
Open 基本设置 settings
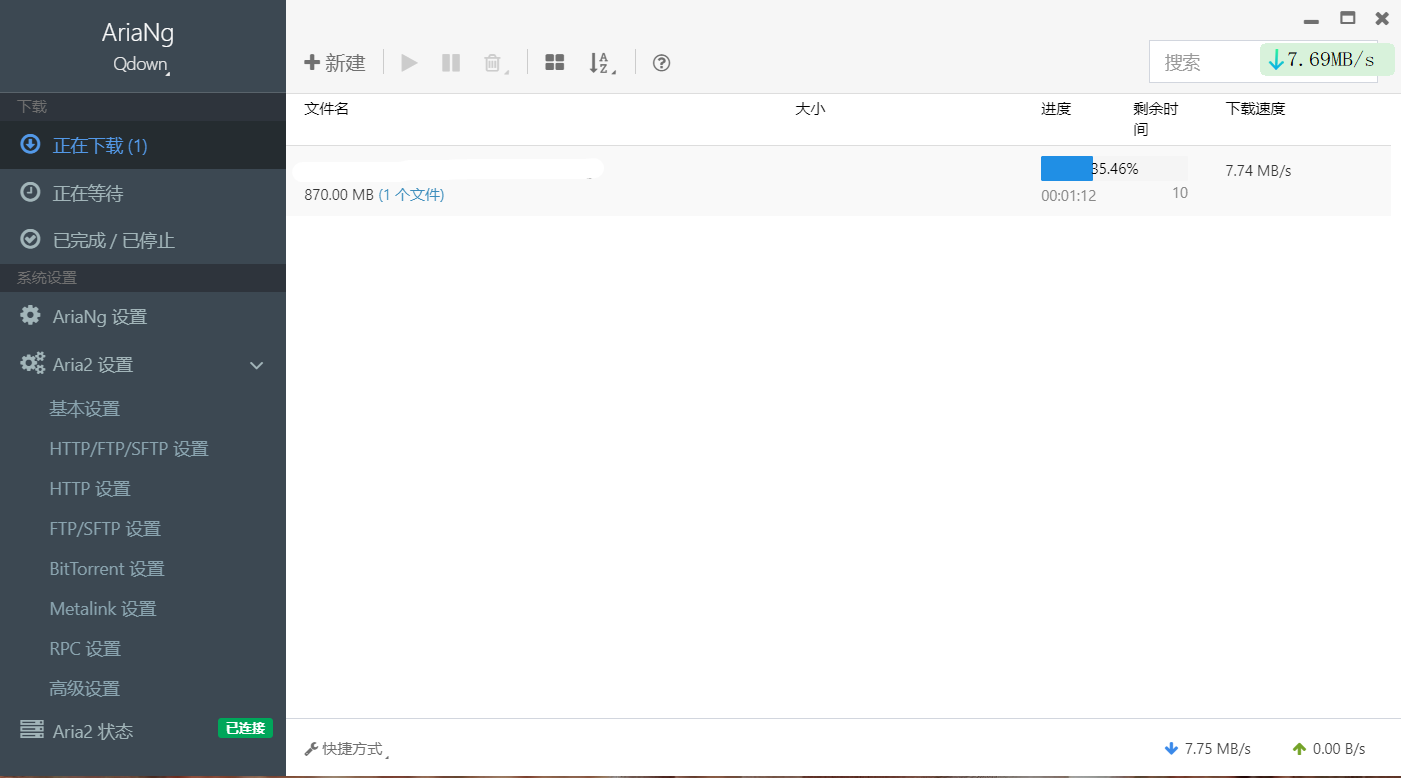(x=85, y=409)
